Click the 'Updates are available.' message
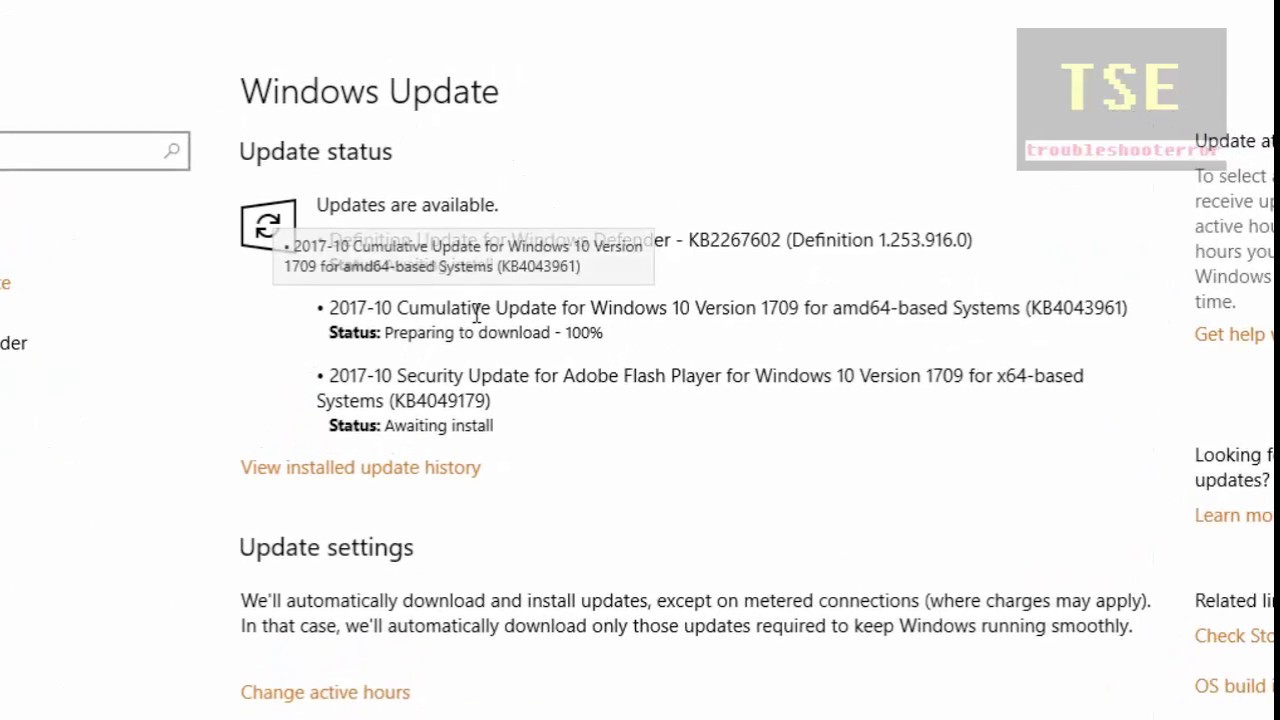This screenshot has height=720, width=1280. pyautogui.click(x=407, y=205)
